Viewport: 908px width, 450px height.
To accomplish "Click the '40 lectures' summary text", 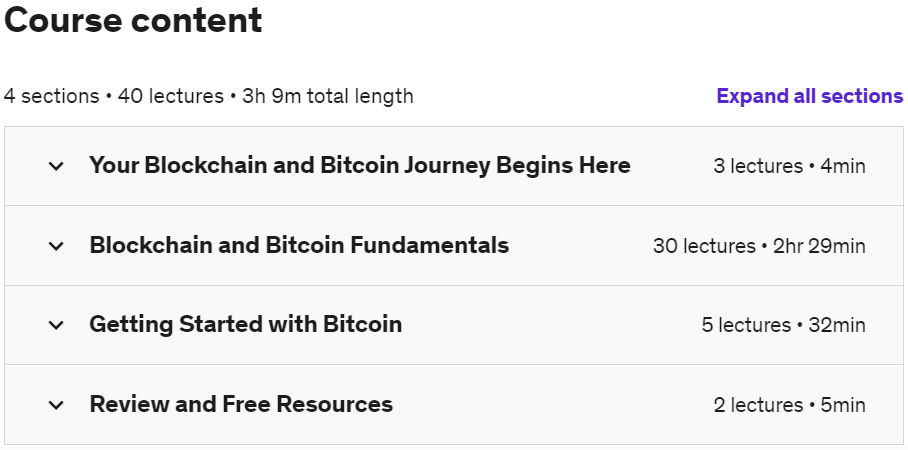I will (x=171, y=97).
